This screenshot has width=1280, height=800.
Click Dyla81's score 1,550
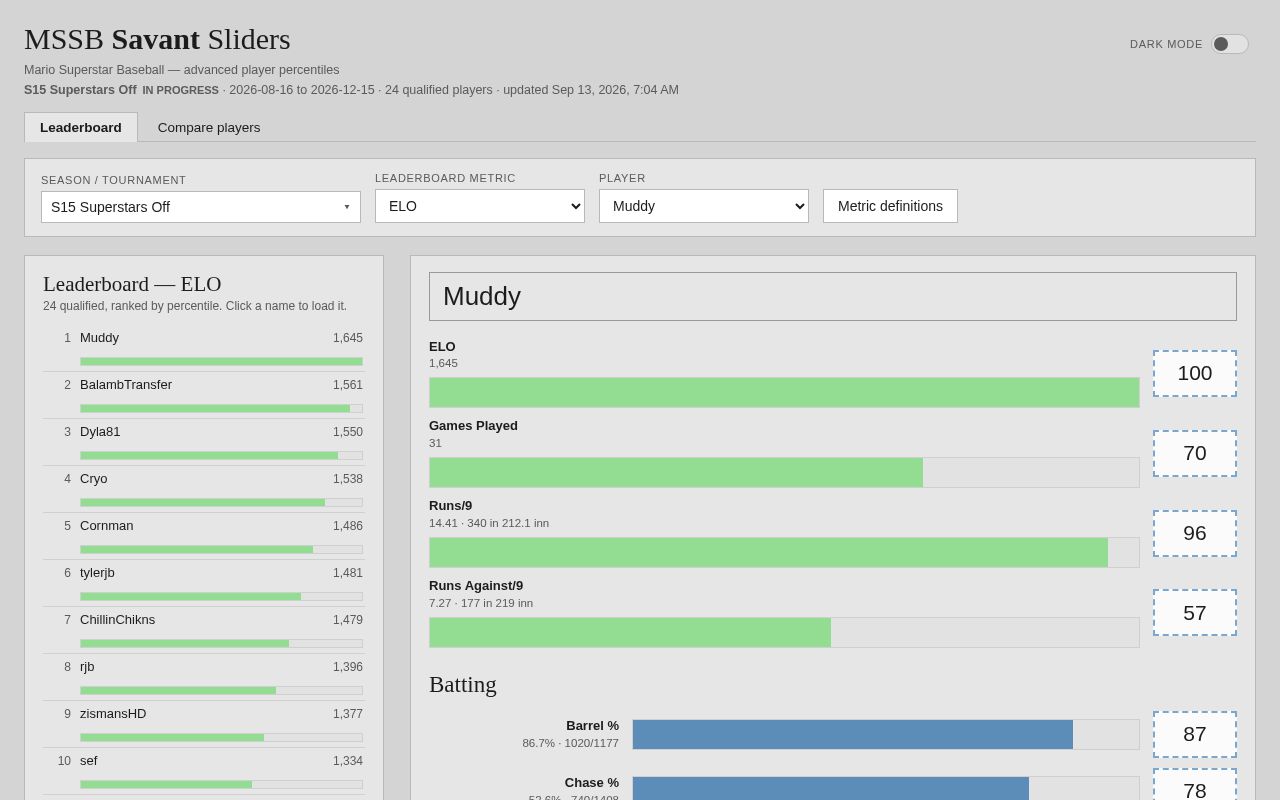348,432
